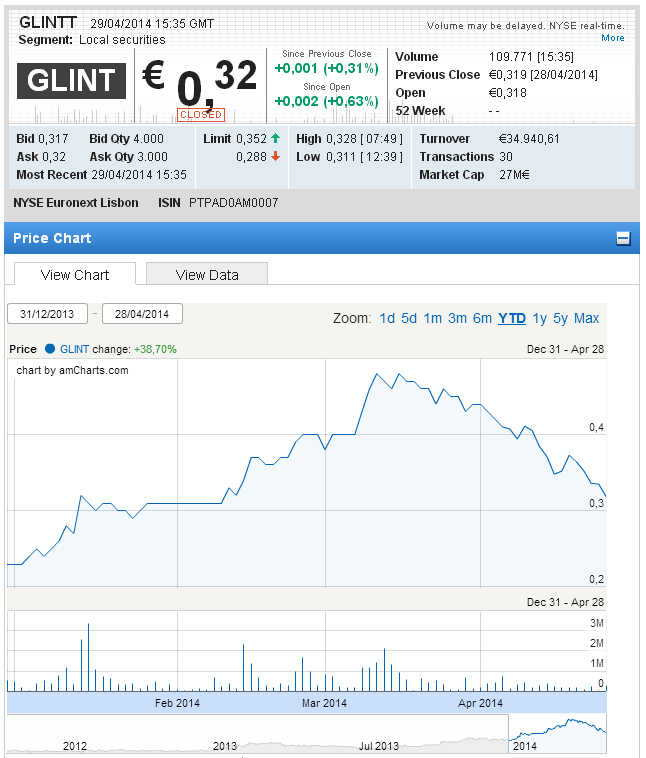Click the GLINT logo badge

point(72,80)
